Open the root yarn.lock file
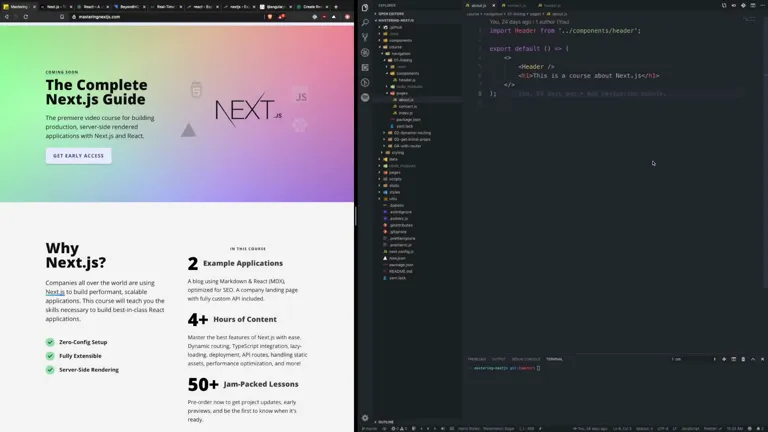 click(x=397, y=278)
